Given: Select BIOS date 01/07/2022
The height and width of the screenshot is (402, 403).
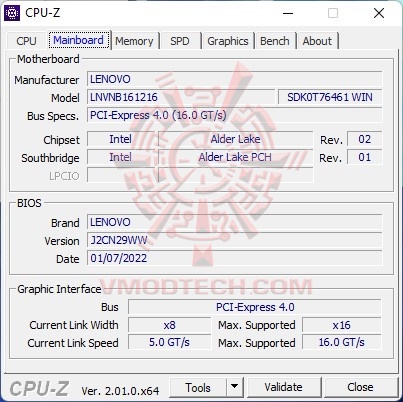Looking at the screenshot, I should (234, 258).
